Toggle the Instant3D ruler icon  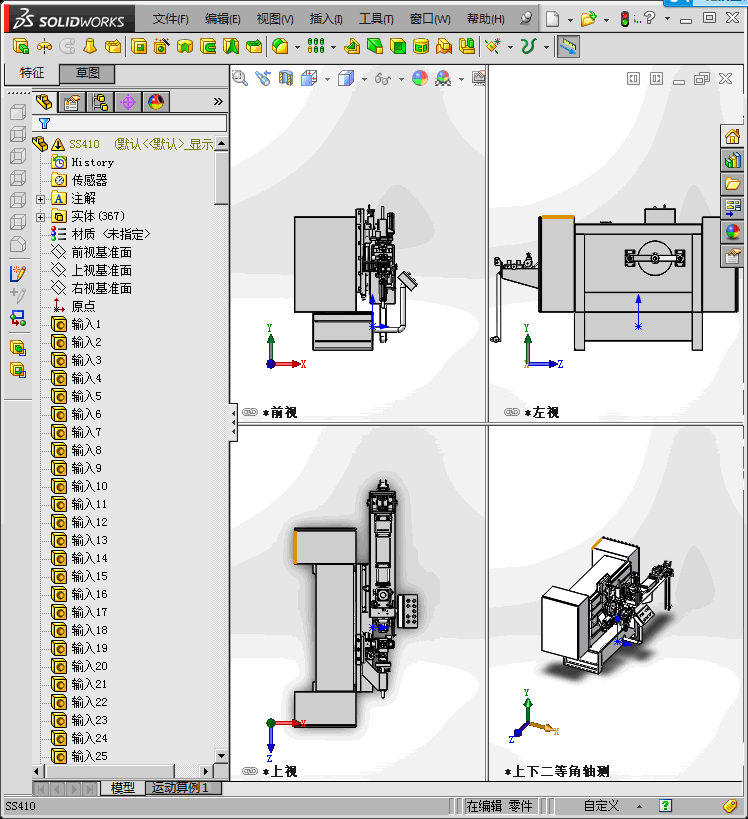[x=568, y=47]
